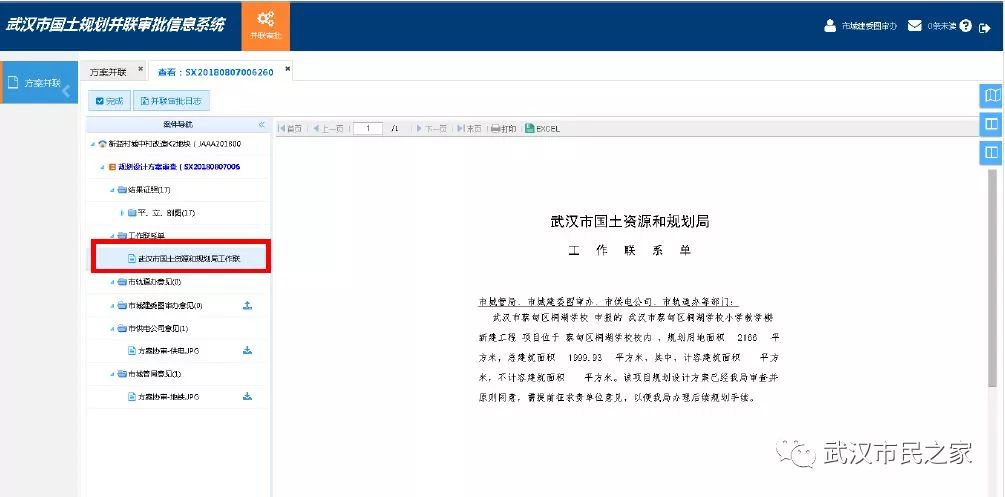Click the upload icon beside 市城建委图审办意见(0)
Screen dimensions: 1005x497
click(248, 306)
